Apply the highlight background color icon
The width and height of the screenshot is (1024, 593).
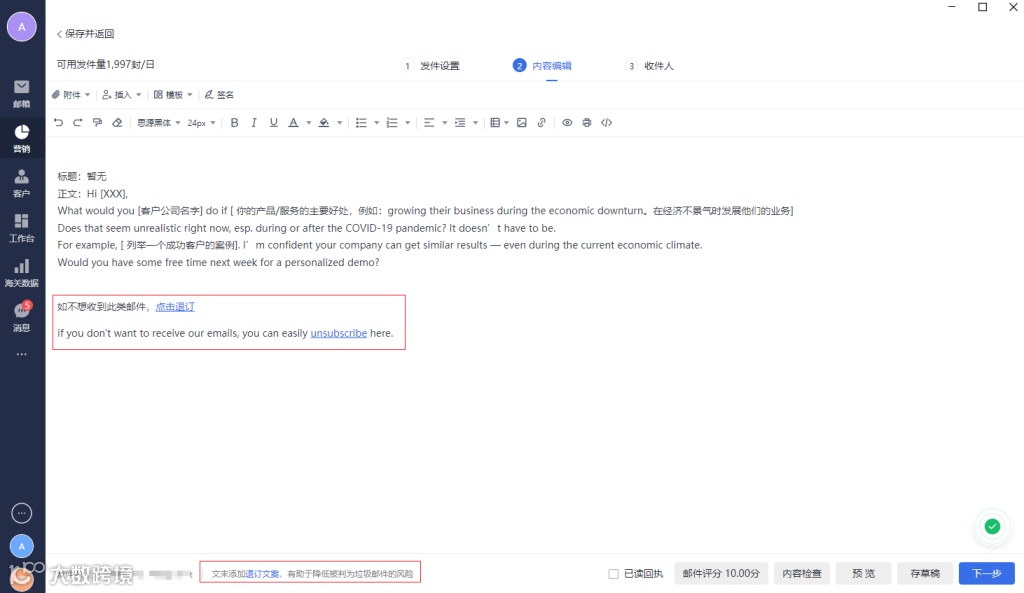(x=324, y=123)
